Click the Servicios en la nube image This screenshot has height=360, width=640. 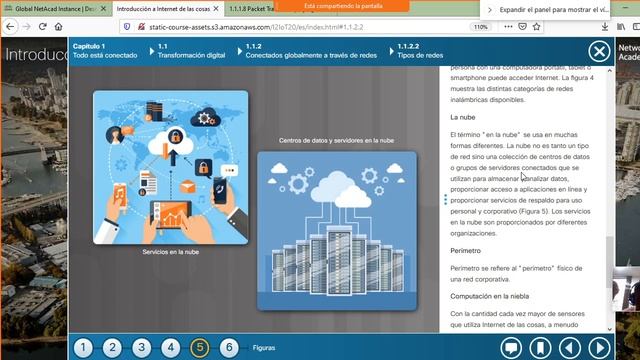click(171, 168)
